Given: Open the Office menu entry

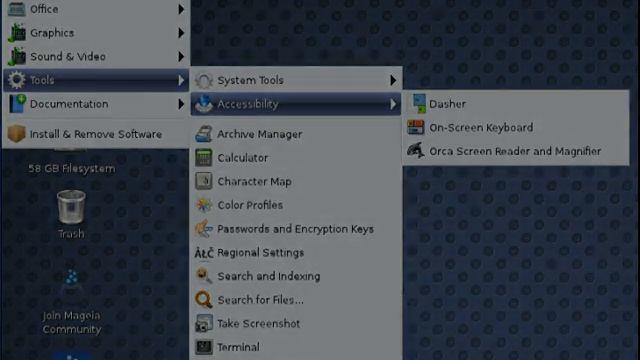Looking at the screenshot, I should 96,9.
